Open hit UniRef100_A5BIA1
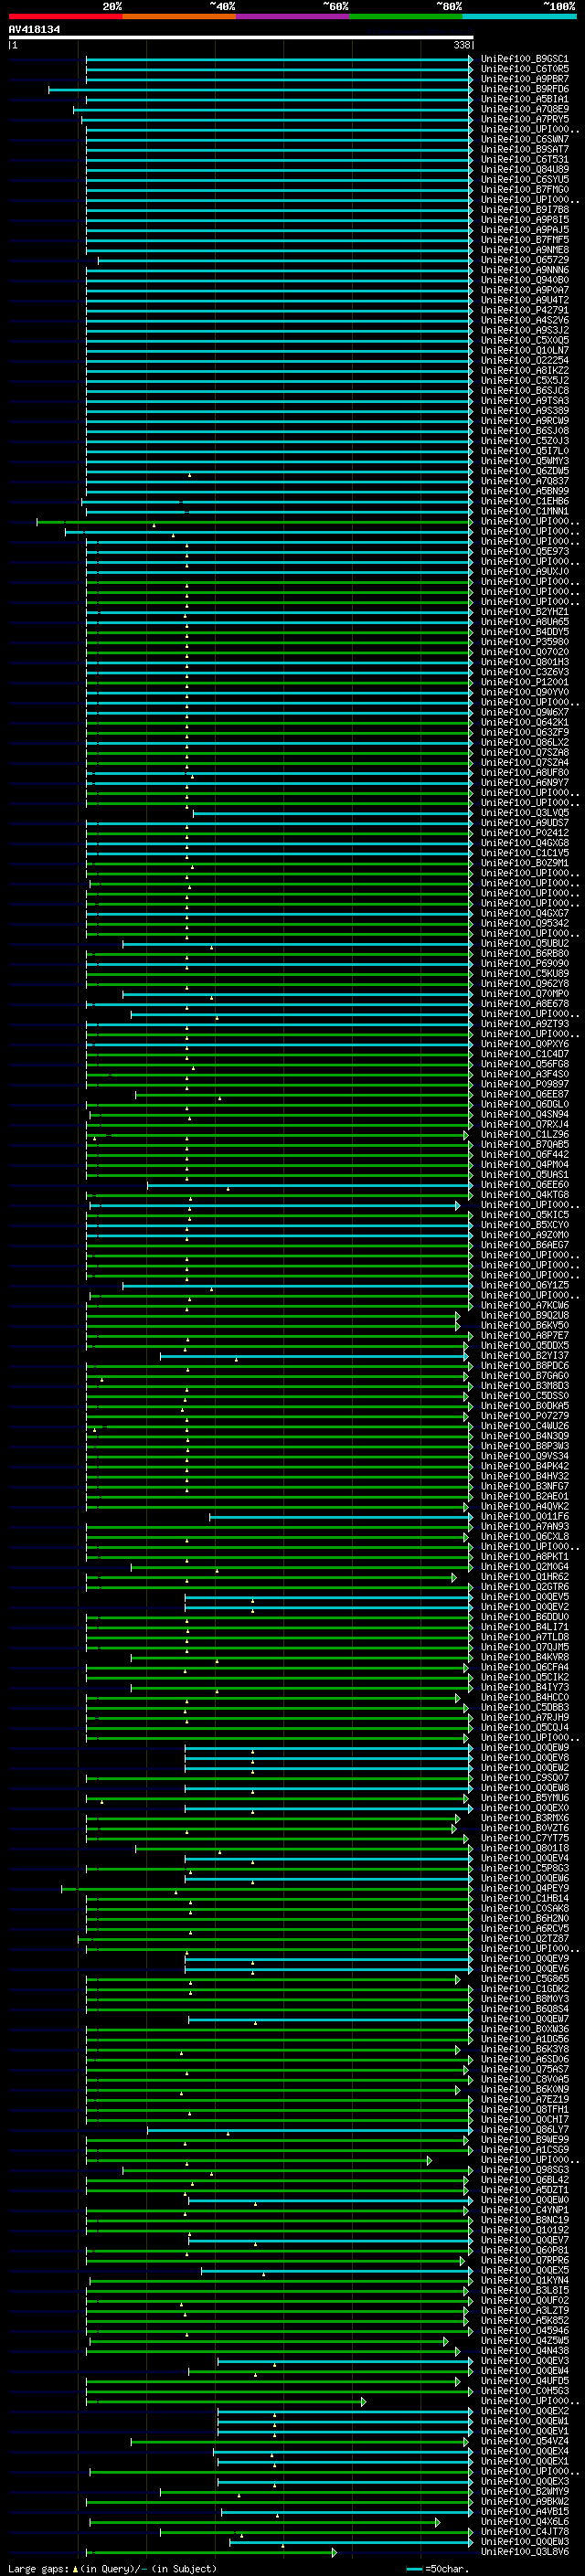Viewport: 585px width, 2576px height. [x=524, y=99]
